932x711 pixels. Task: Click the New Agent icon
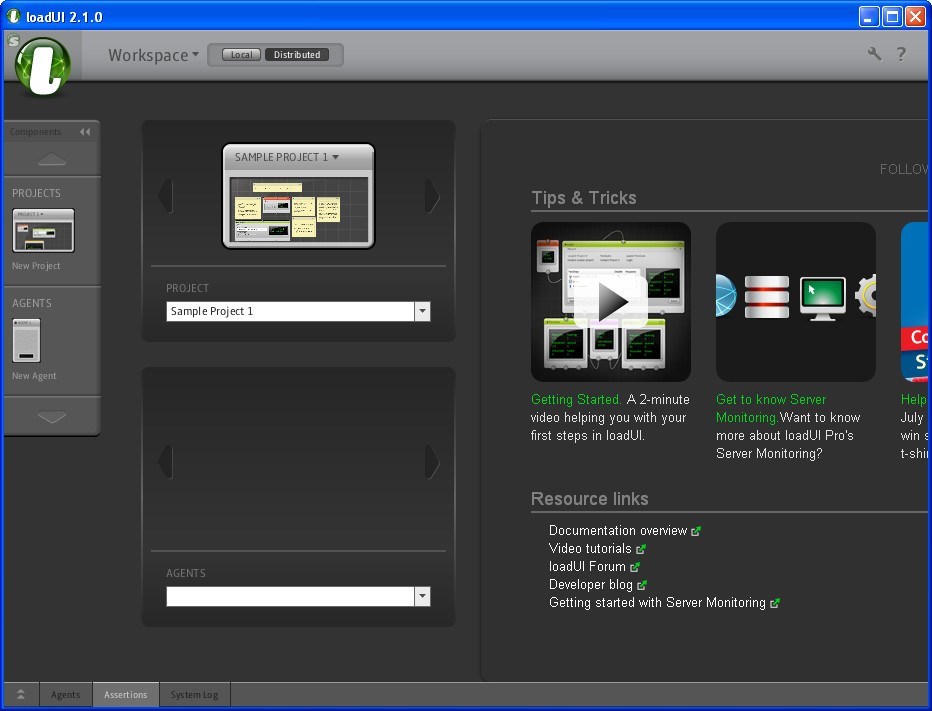pyautogui.click(x=26, y=341)
